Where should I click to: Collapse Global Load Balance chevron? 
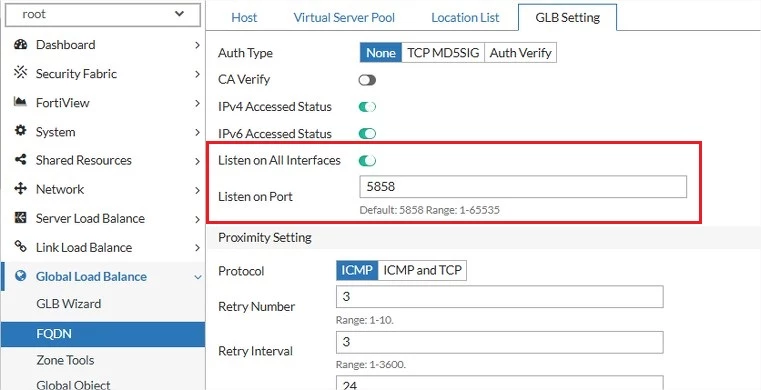pyautogui.click(x=197, y=277)
